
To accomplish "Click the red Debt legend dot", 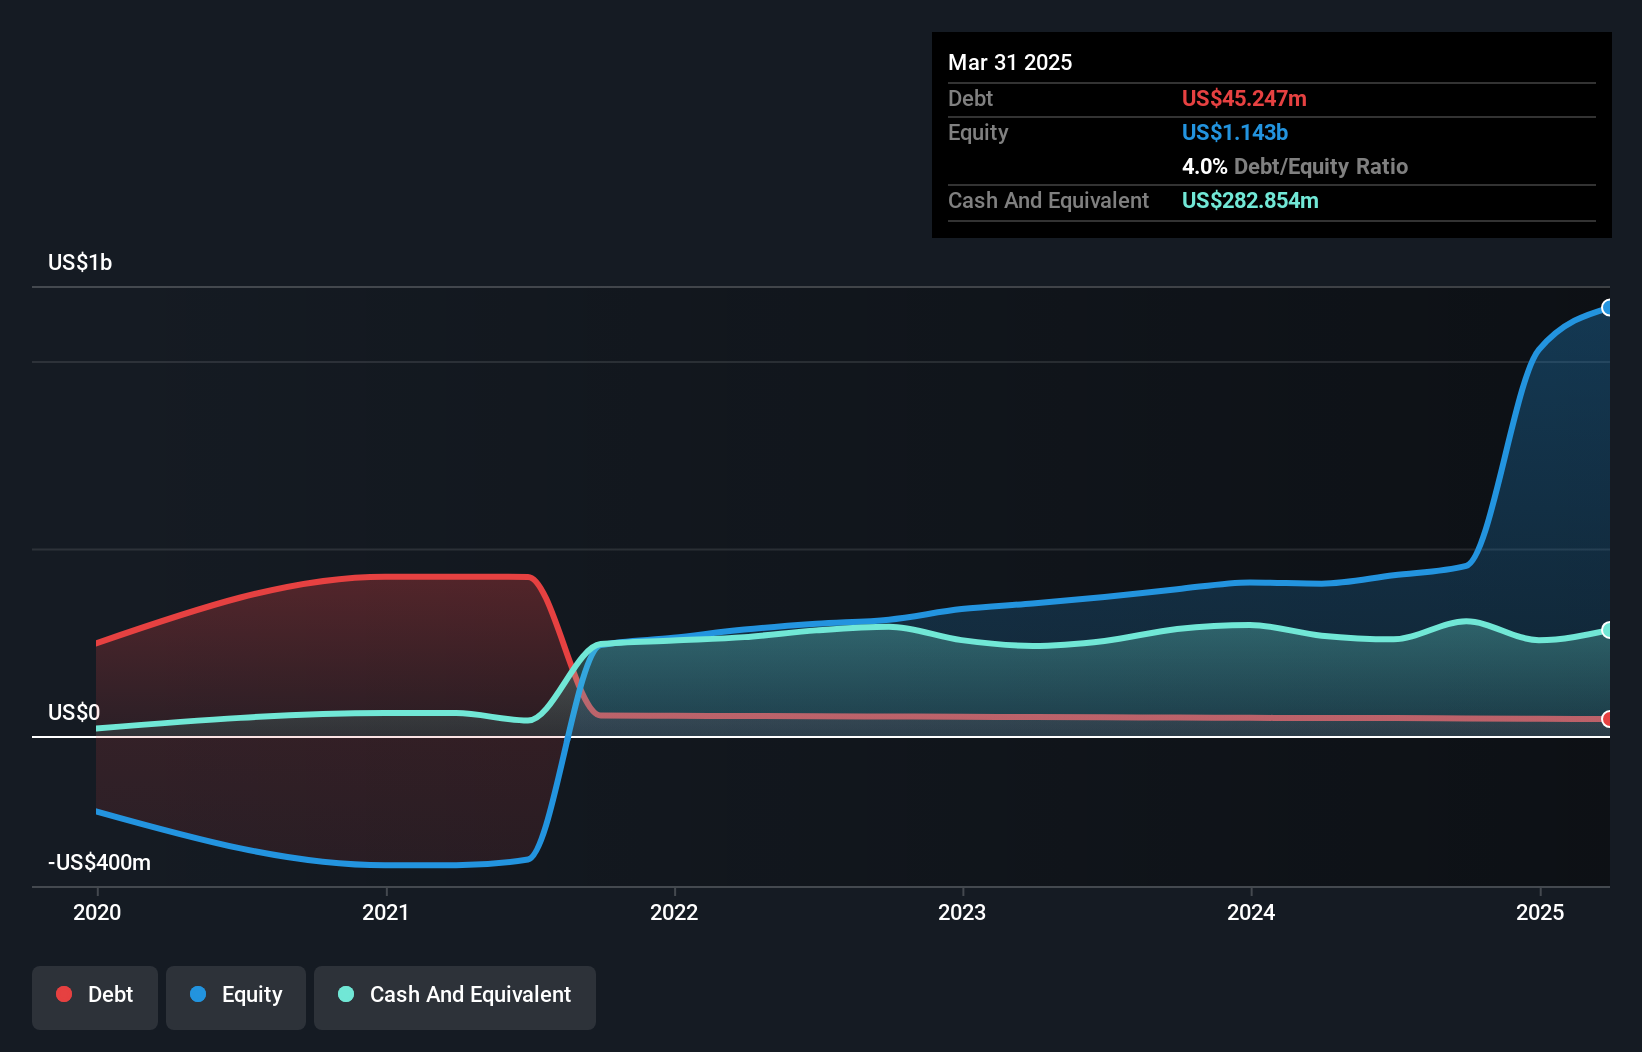I will click(x=64, y=994).
